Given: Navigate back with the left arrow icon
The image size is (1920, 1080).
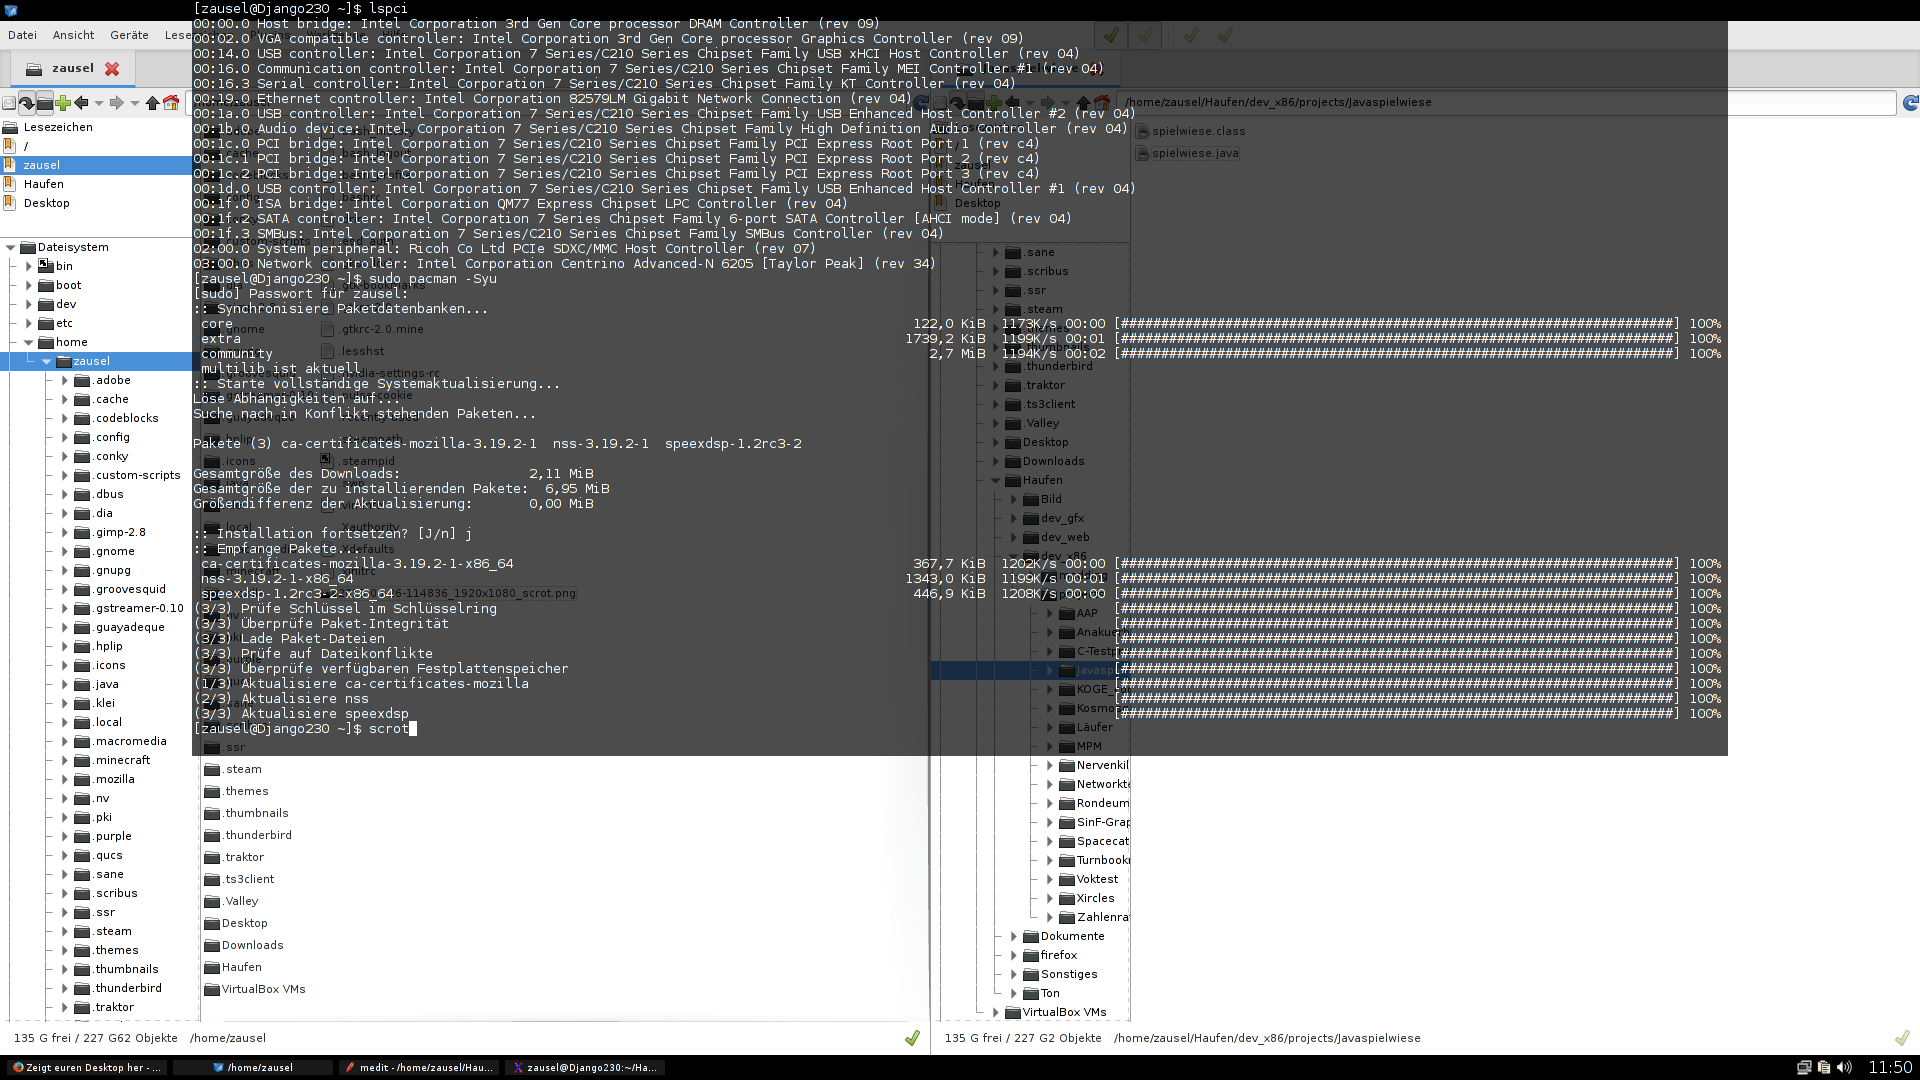Looking at the screenshot, I should click(x=81, y=103).
